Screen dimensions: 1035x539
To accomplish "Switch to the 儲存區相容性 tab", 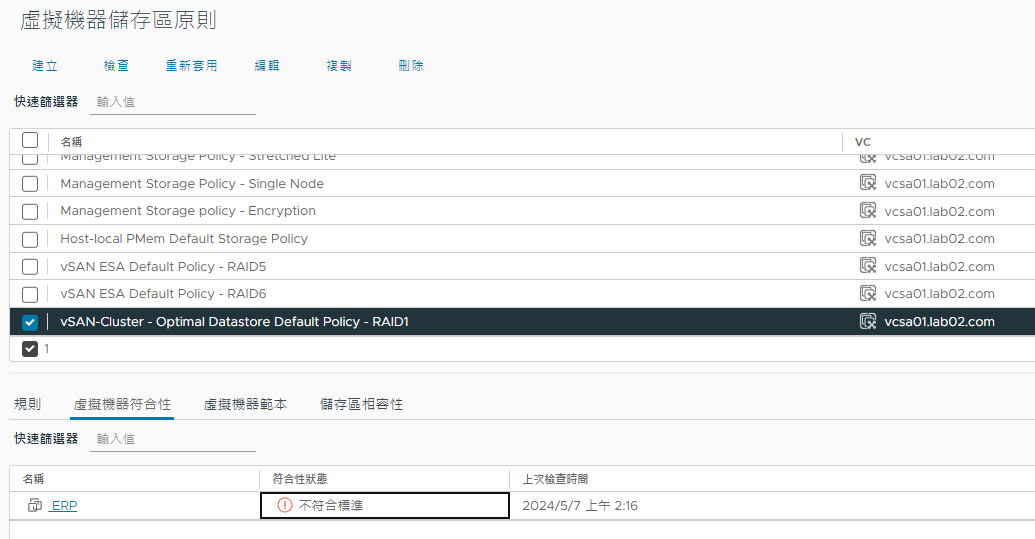I will tap(362, 404).
